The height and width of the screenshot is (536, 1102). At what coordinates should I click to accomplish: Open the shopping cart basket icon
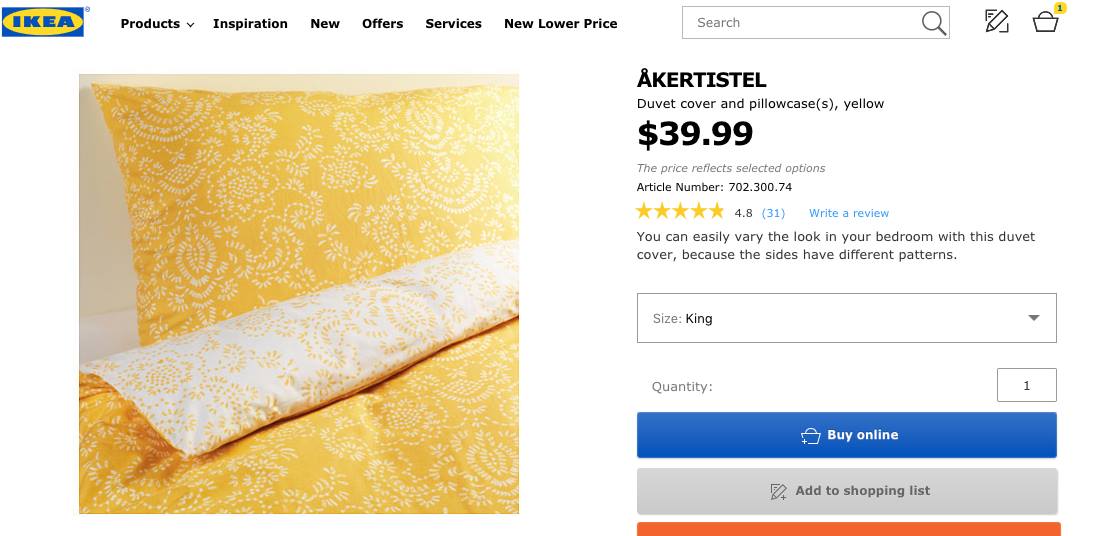(x=1045, y=21)
